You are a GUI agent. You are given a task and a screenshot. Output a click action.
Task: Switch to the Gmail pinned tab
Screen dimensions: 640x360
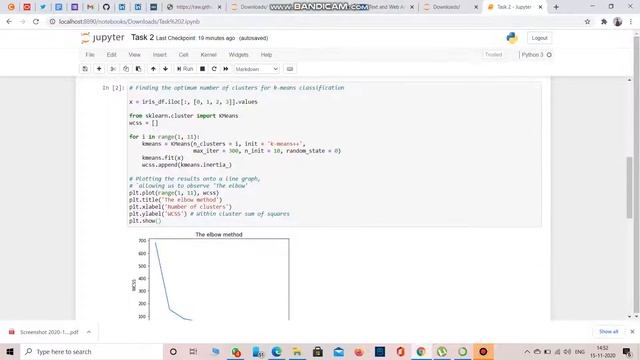point(90,7)
